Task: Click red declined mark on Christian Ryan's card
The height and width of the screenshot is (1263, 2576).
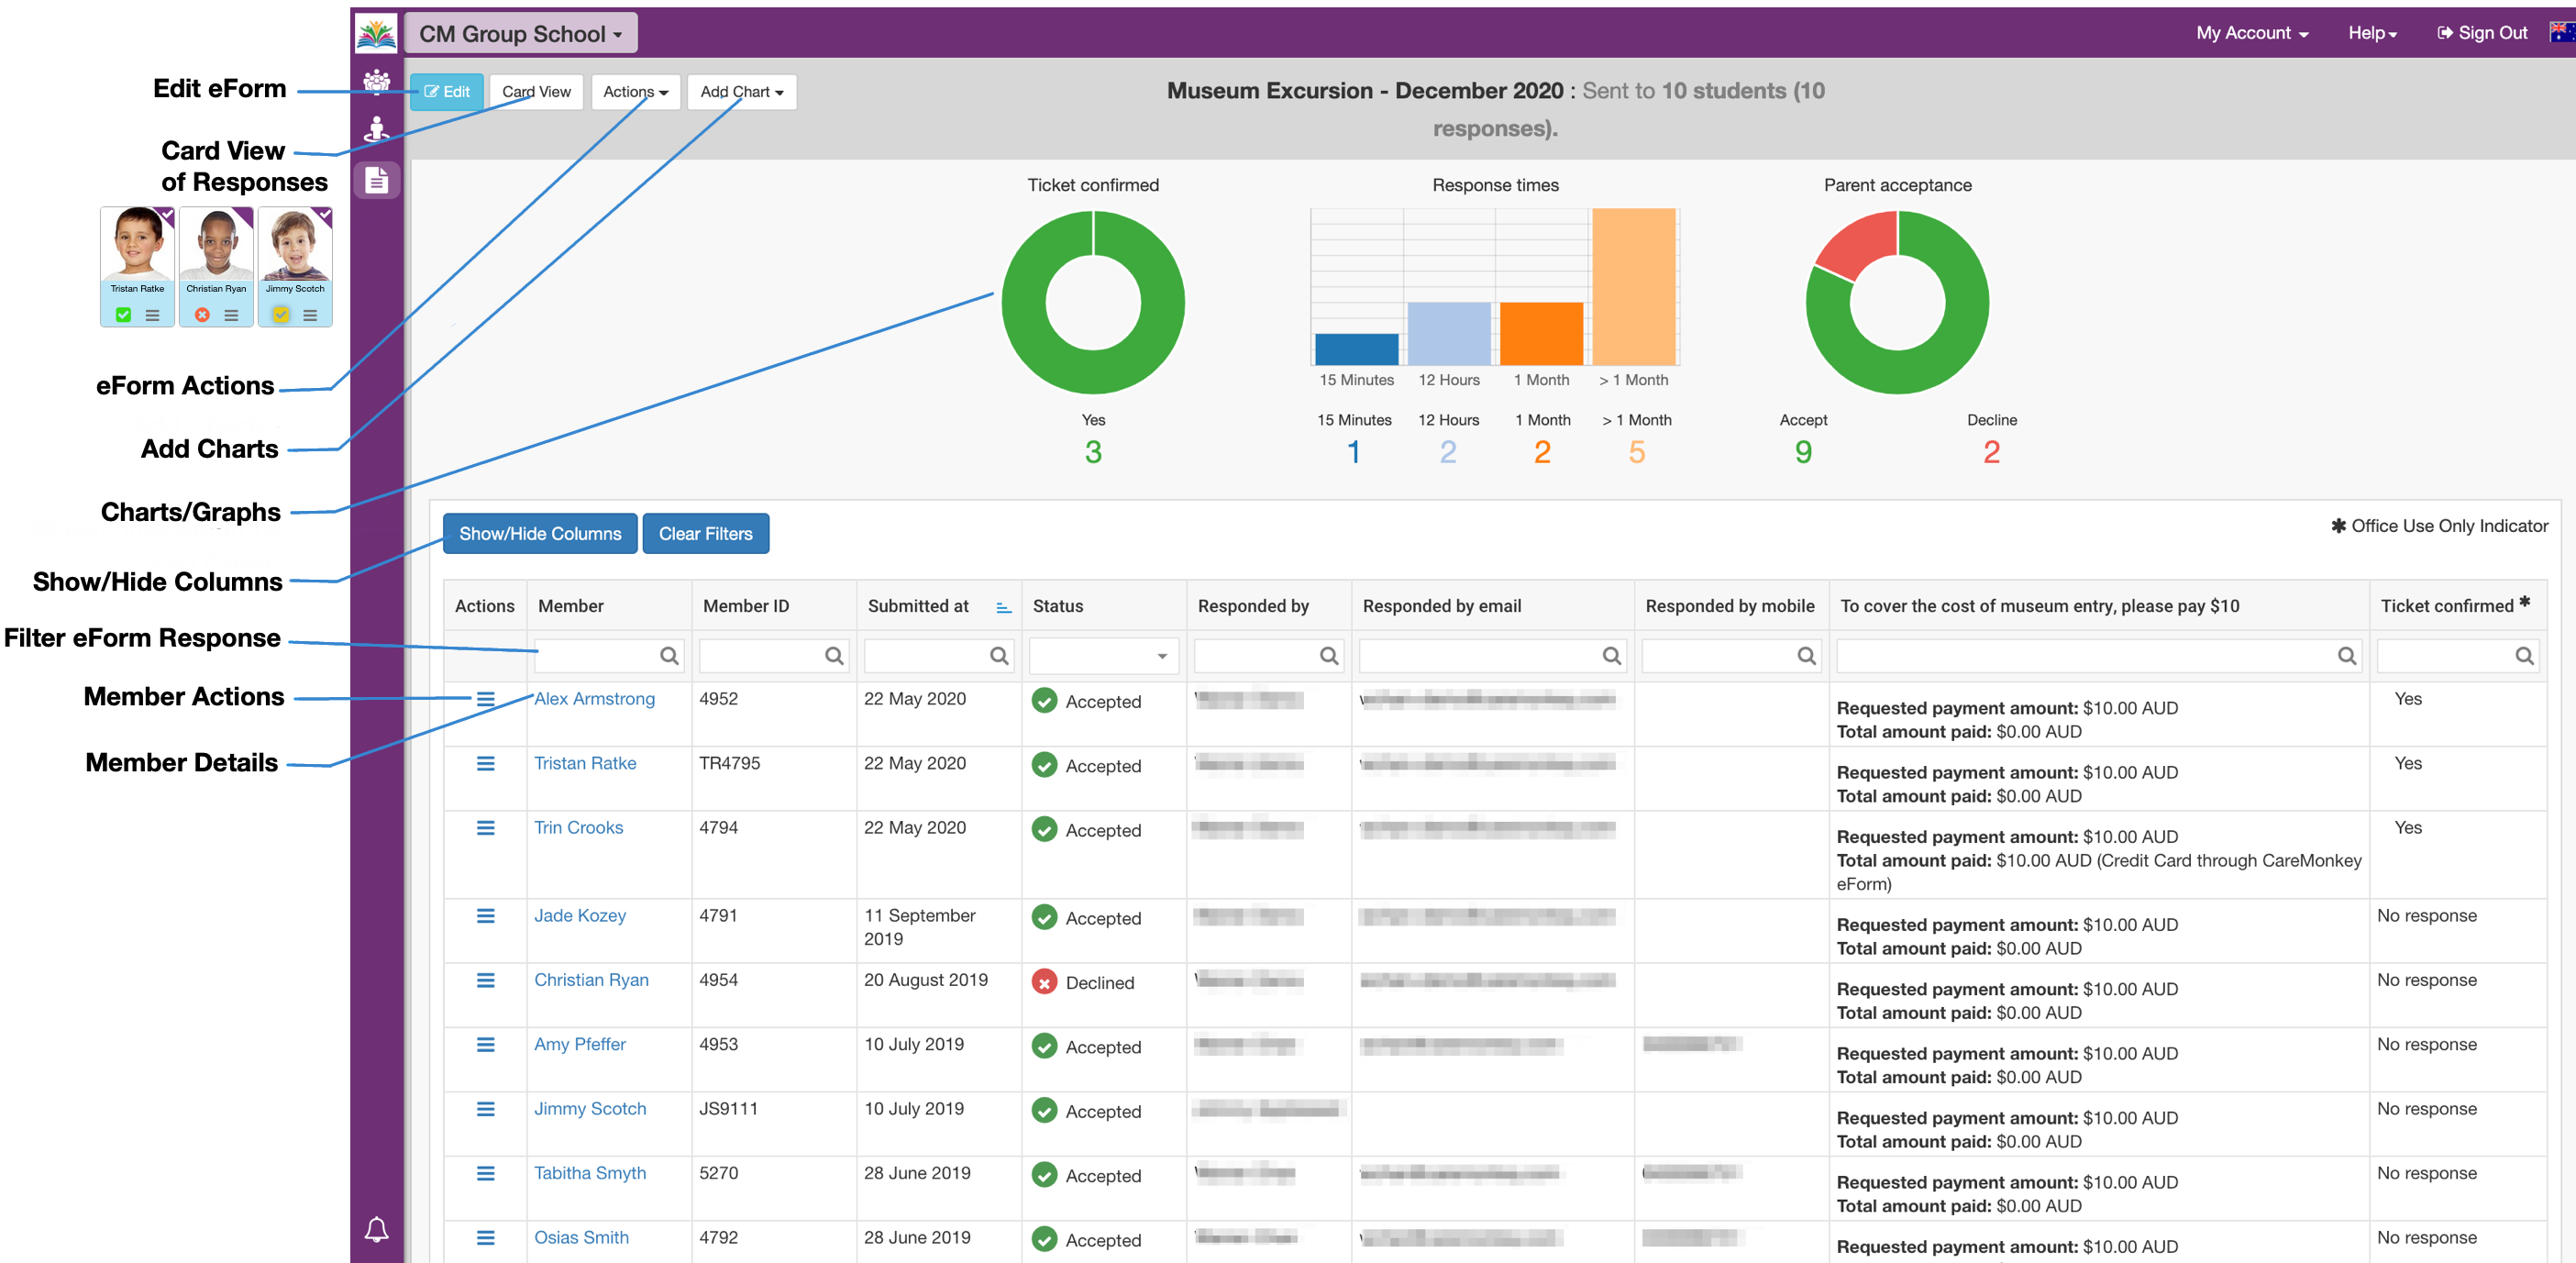Action: [x=202, y=315]
